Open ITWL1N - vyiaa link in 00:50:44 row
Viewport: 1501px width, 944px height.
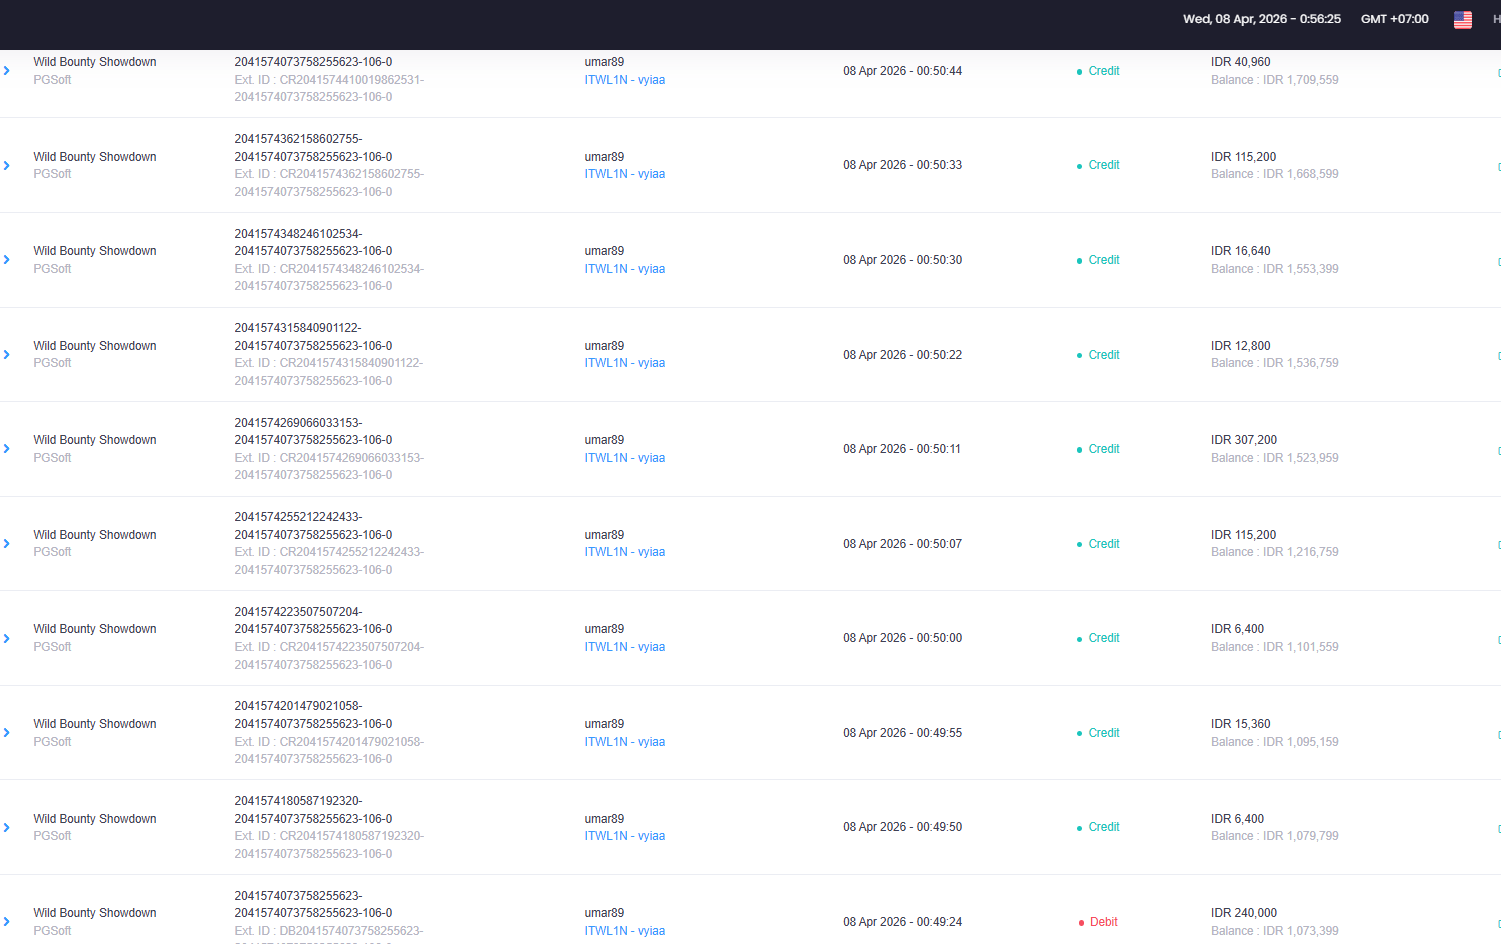pos(625,80)
